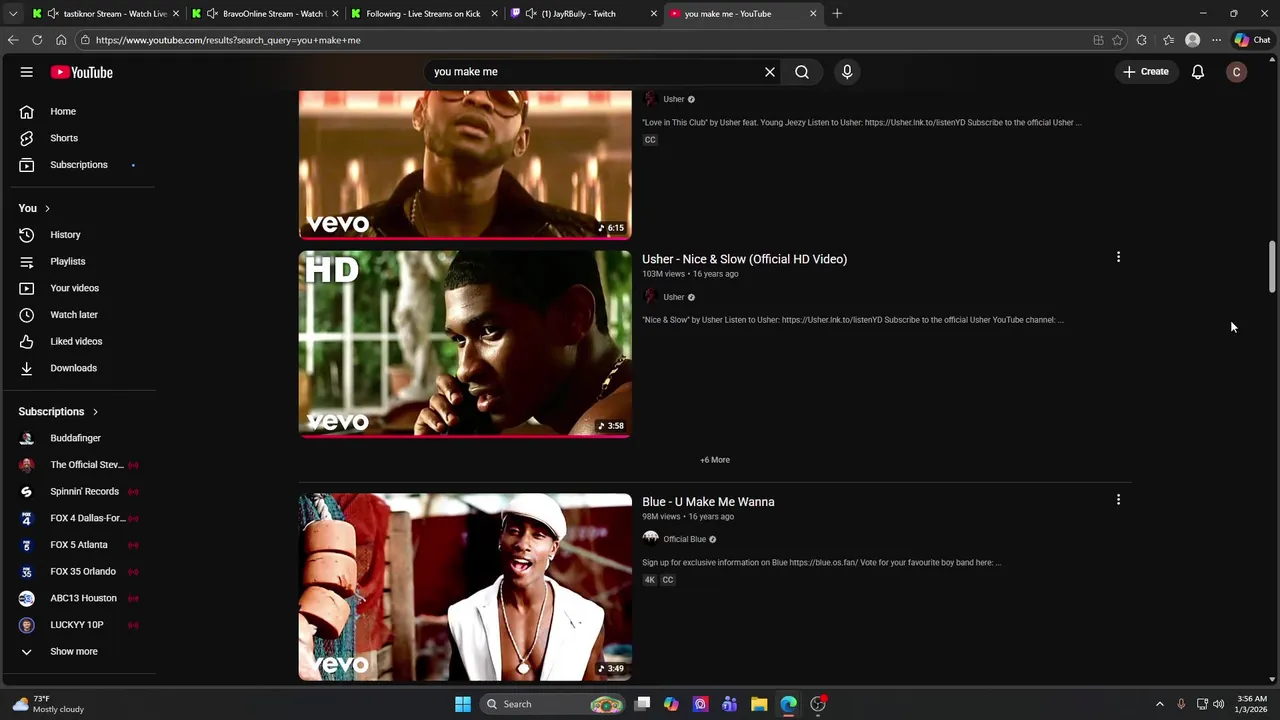
Task: Open File Explorer from the taskbar
Action: point(759,704)
